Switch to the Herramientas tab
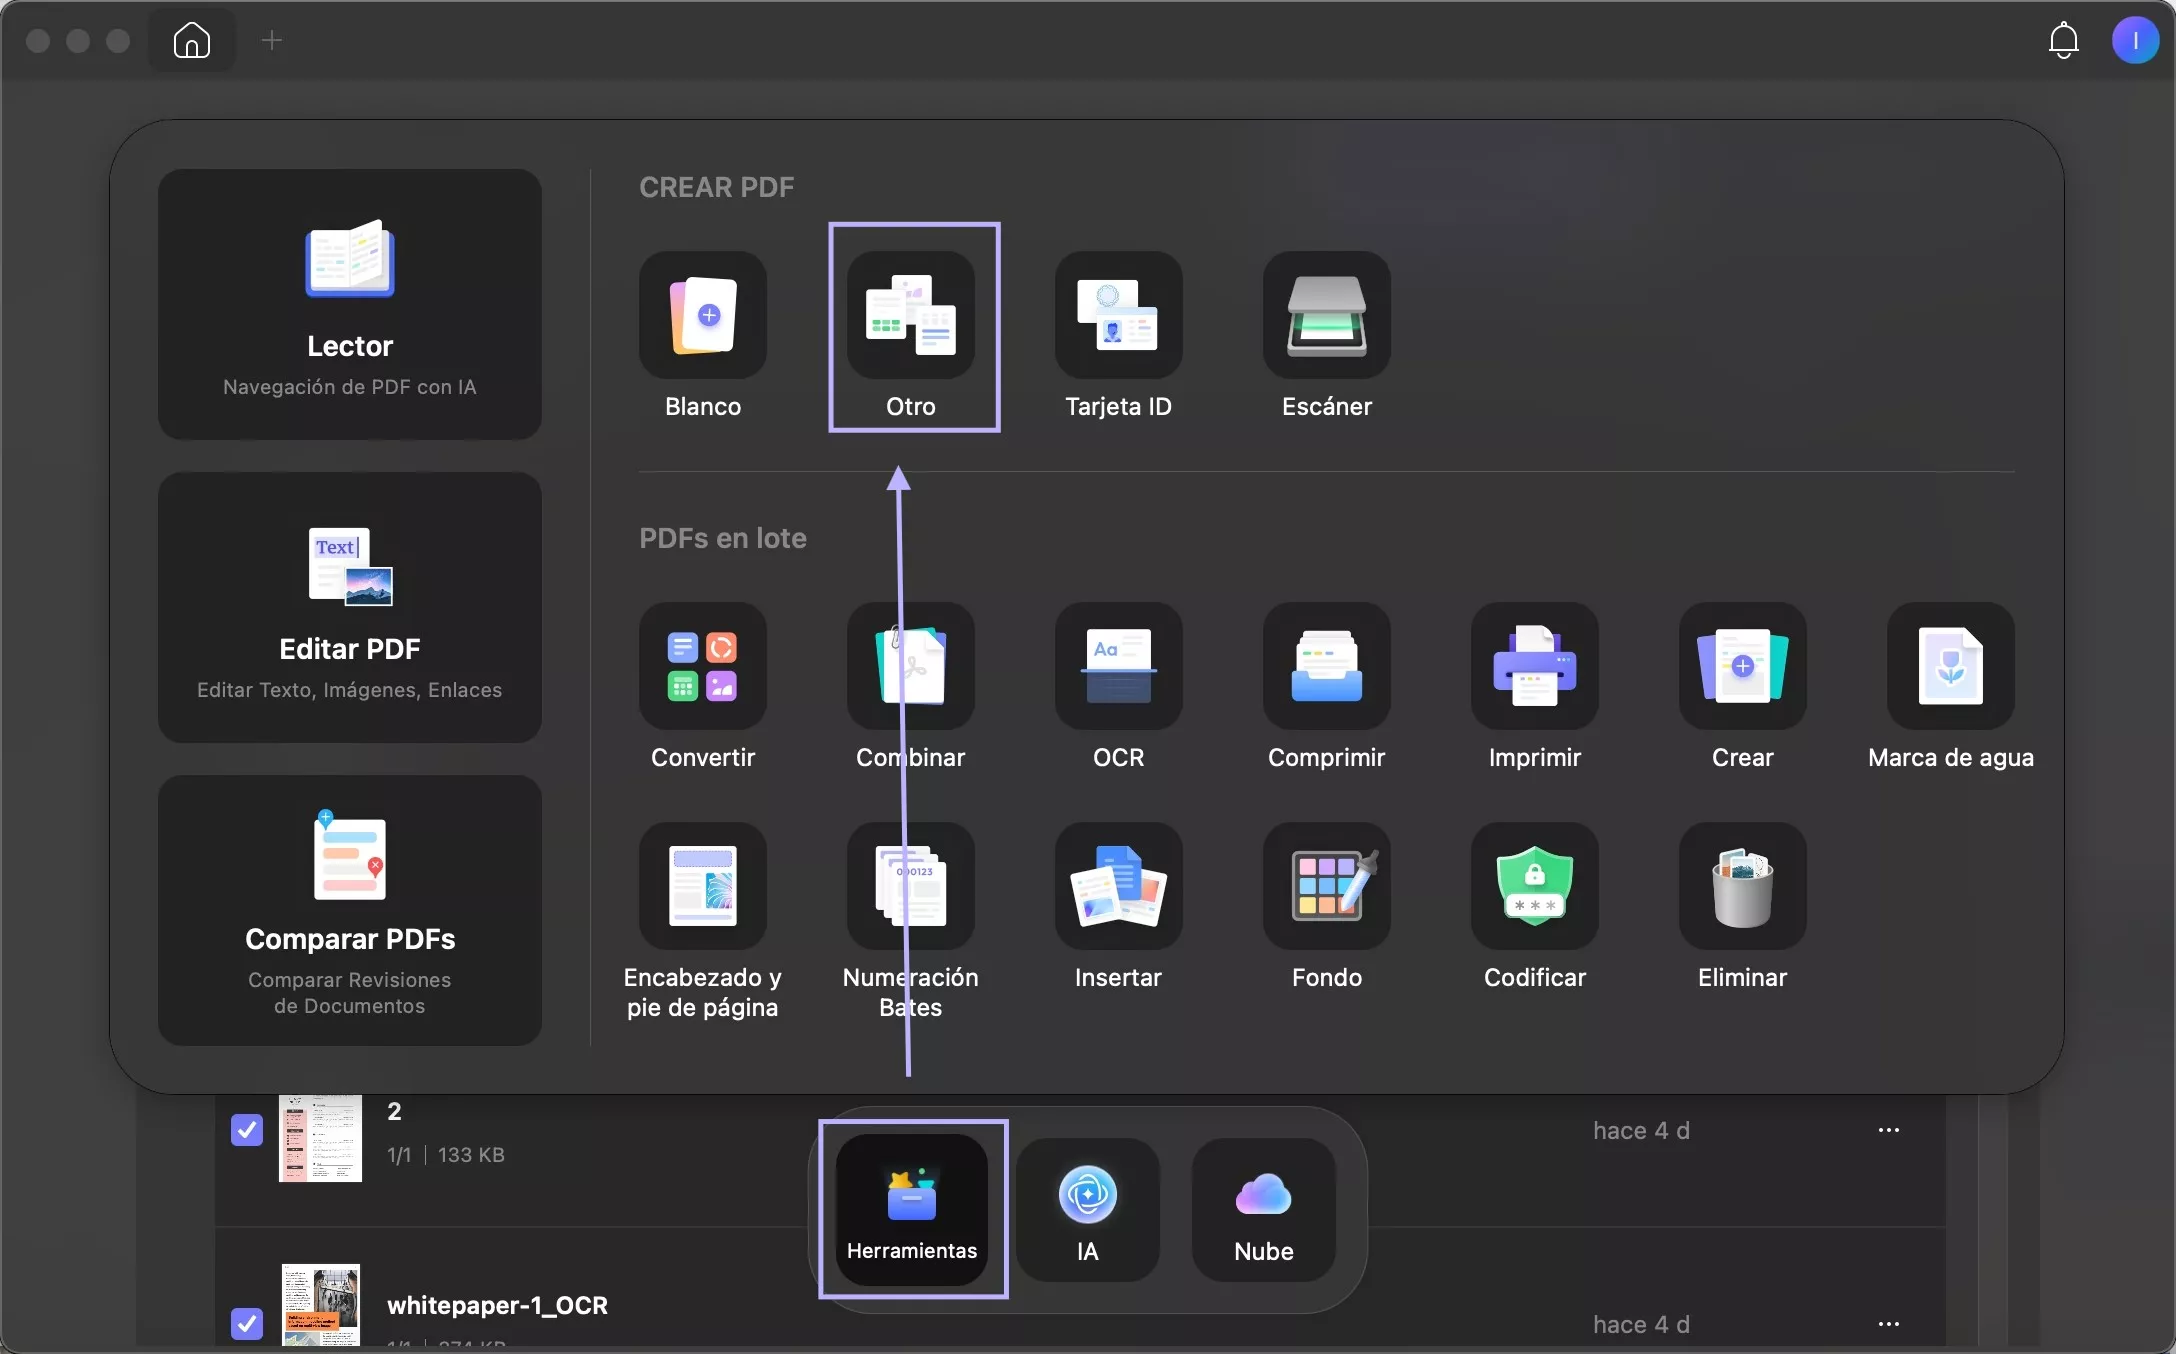 point(912,1210)
